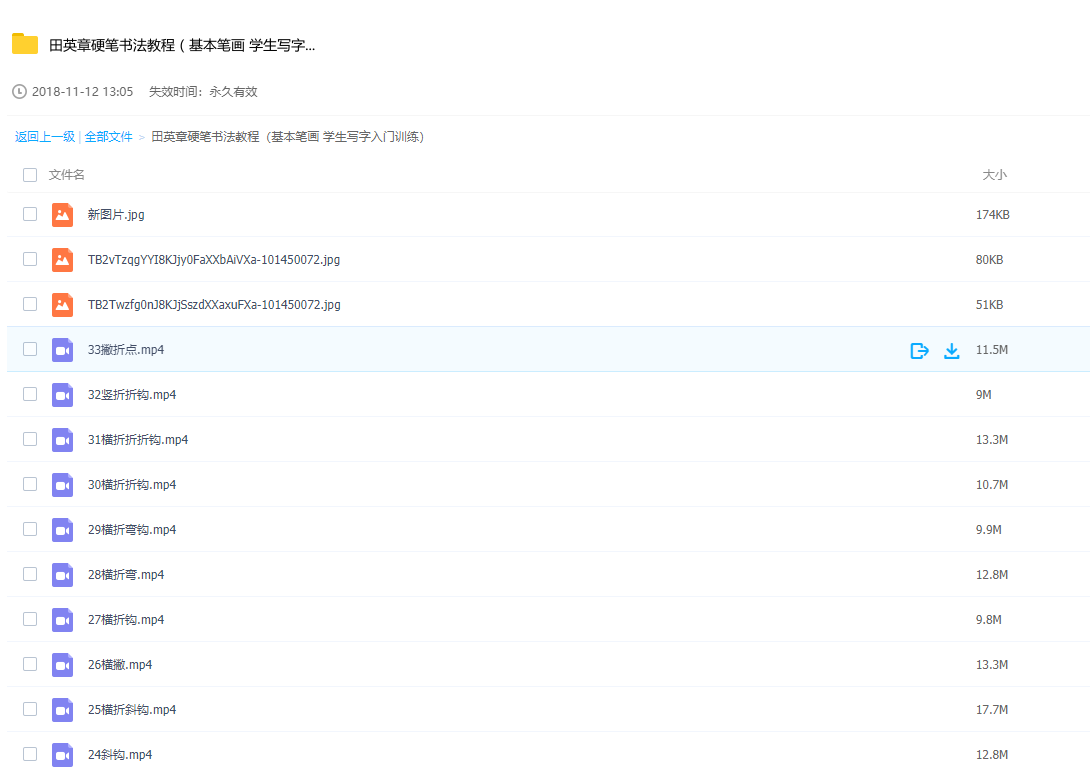
Task: Check the box for 新图片.jpg
Action: coord(30,214)
